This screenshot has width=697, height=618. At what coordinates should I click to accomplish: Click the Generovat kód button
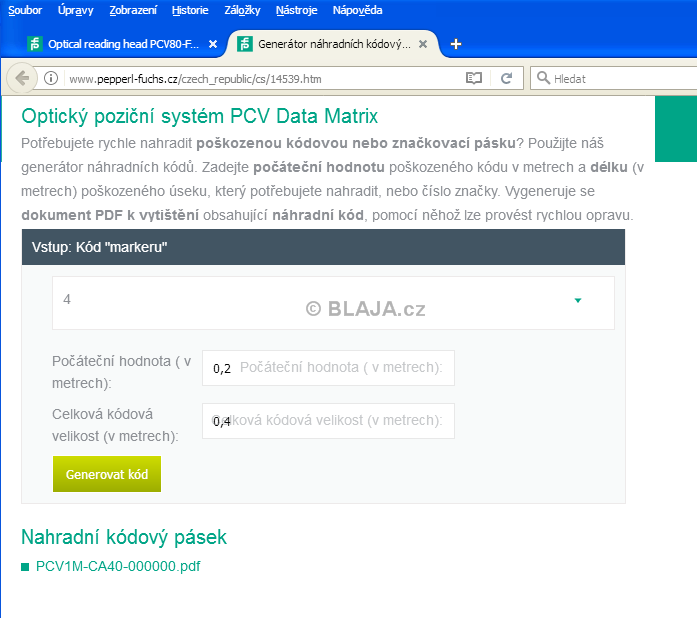pos(107,474)
